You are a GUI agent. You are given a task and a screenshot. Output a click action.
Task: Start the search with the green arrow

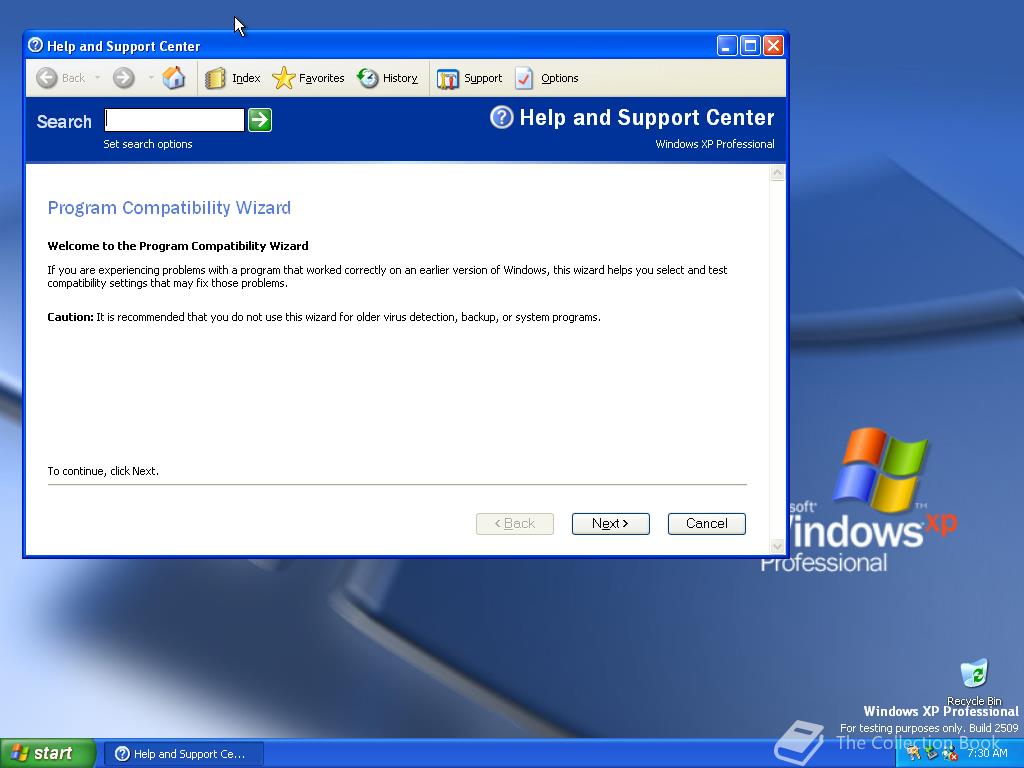(259, 119)
